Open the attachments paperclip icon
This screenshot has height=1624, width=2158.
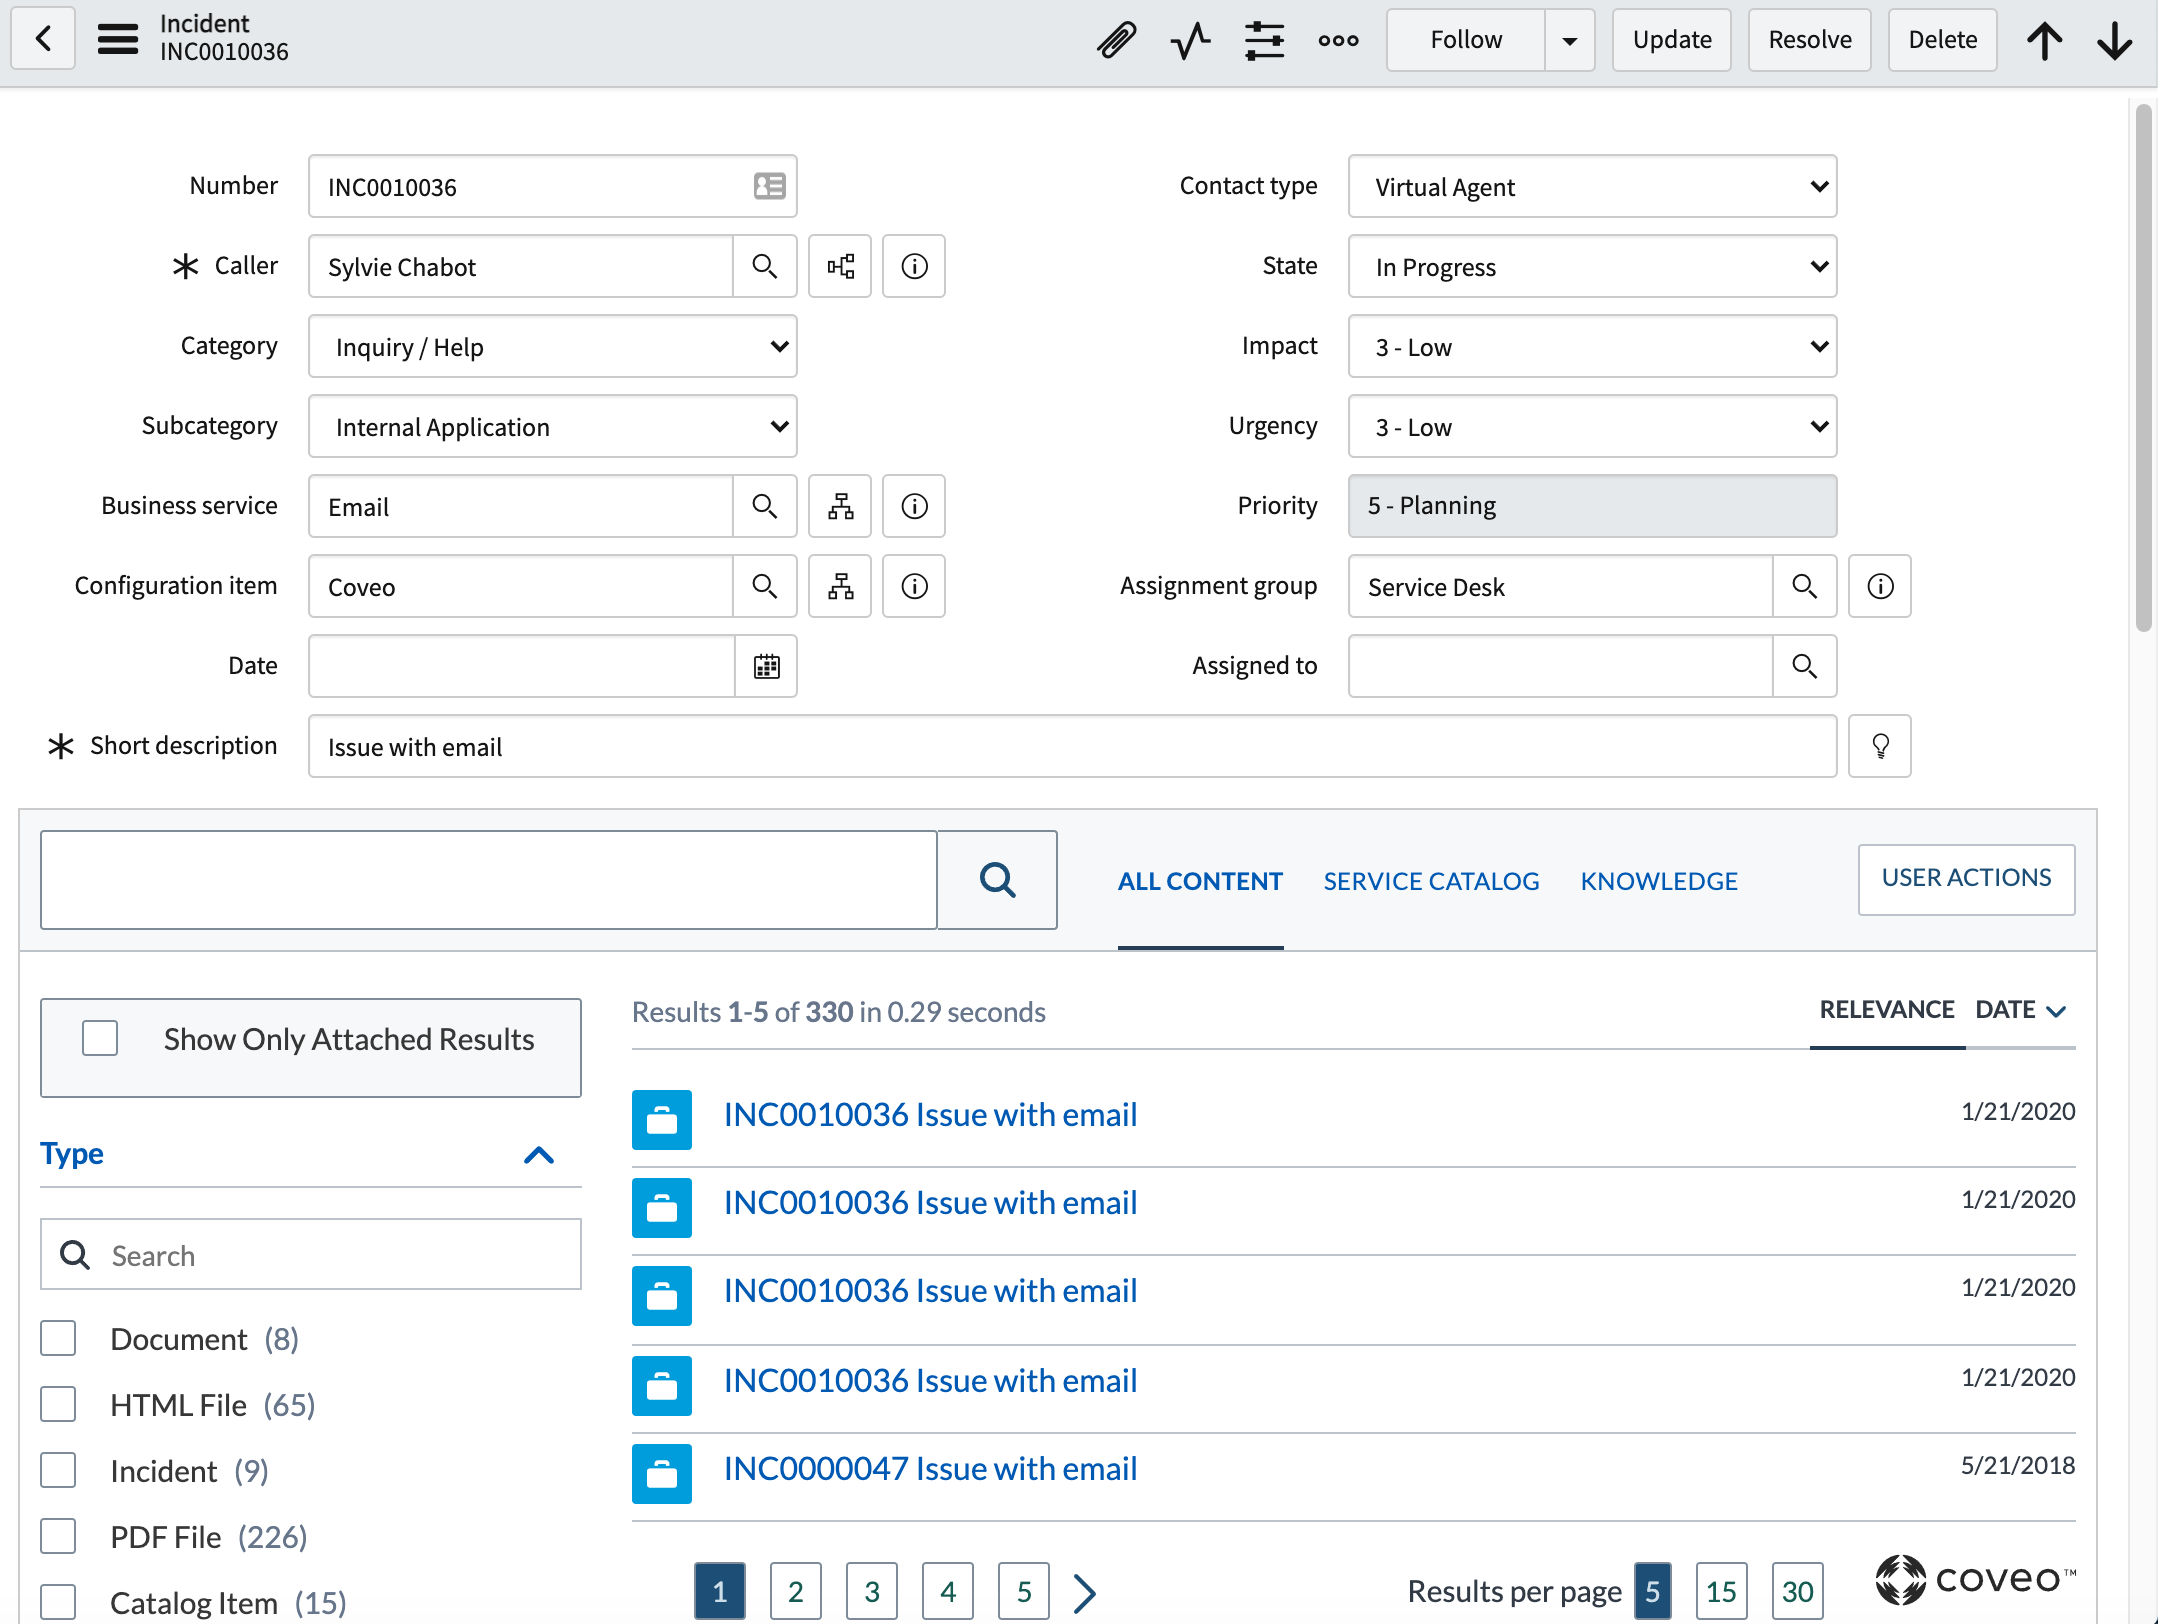[1116, 40]
